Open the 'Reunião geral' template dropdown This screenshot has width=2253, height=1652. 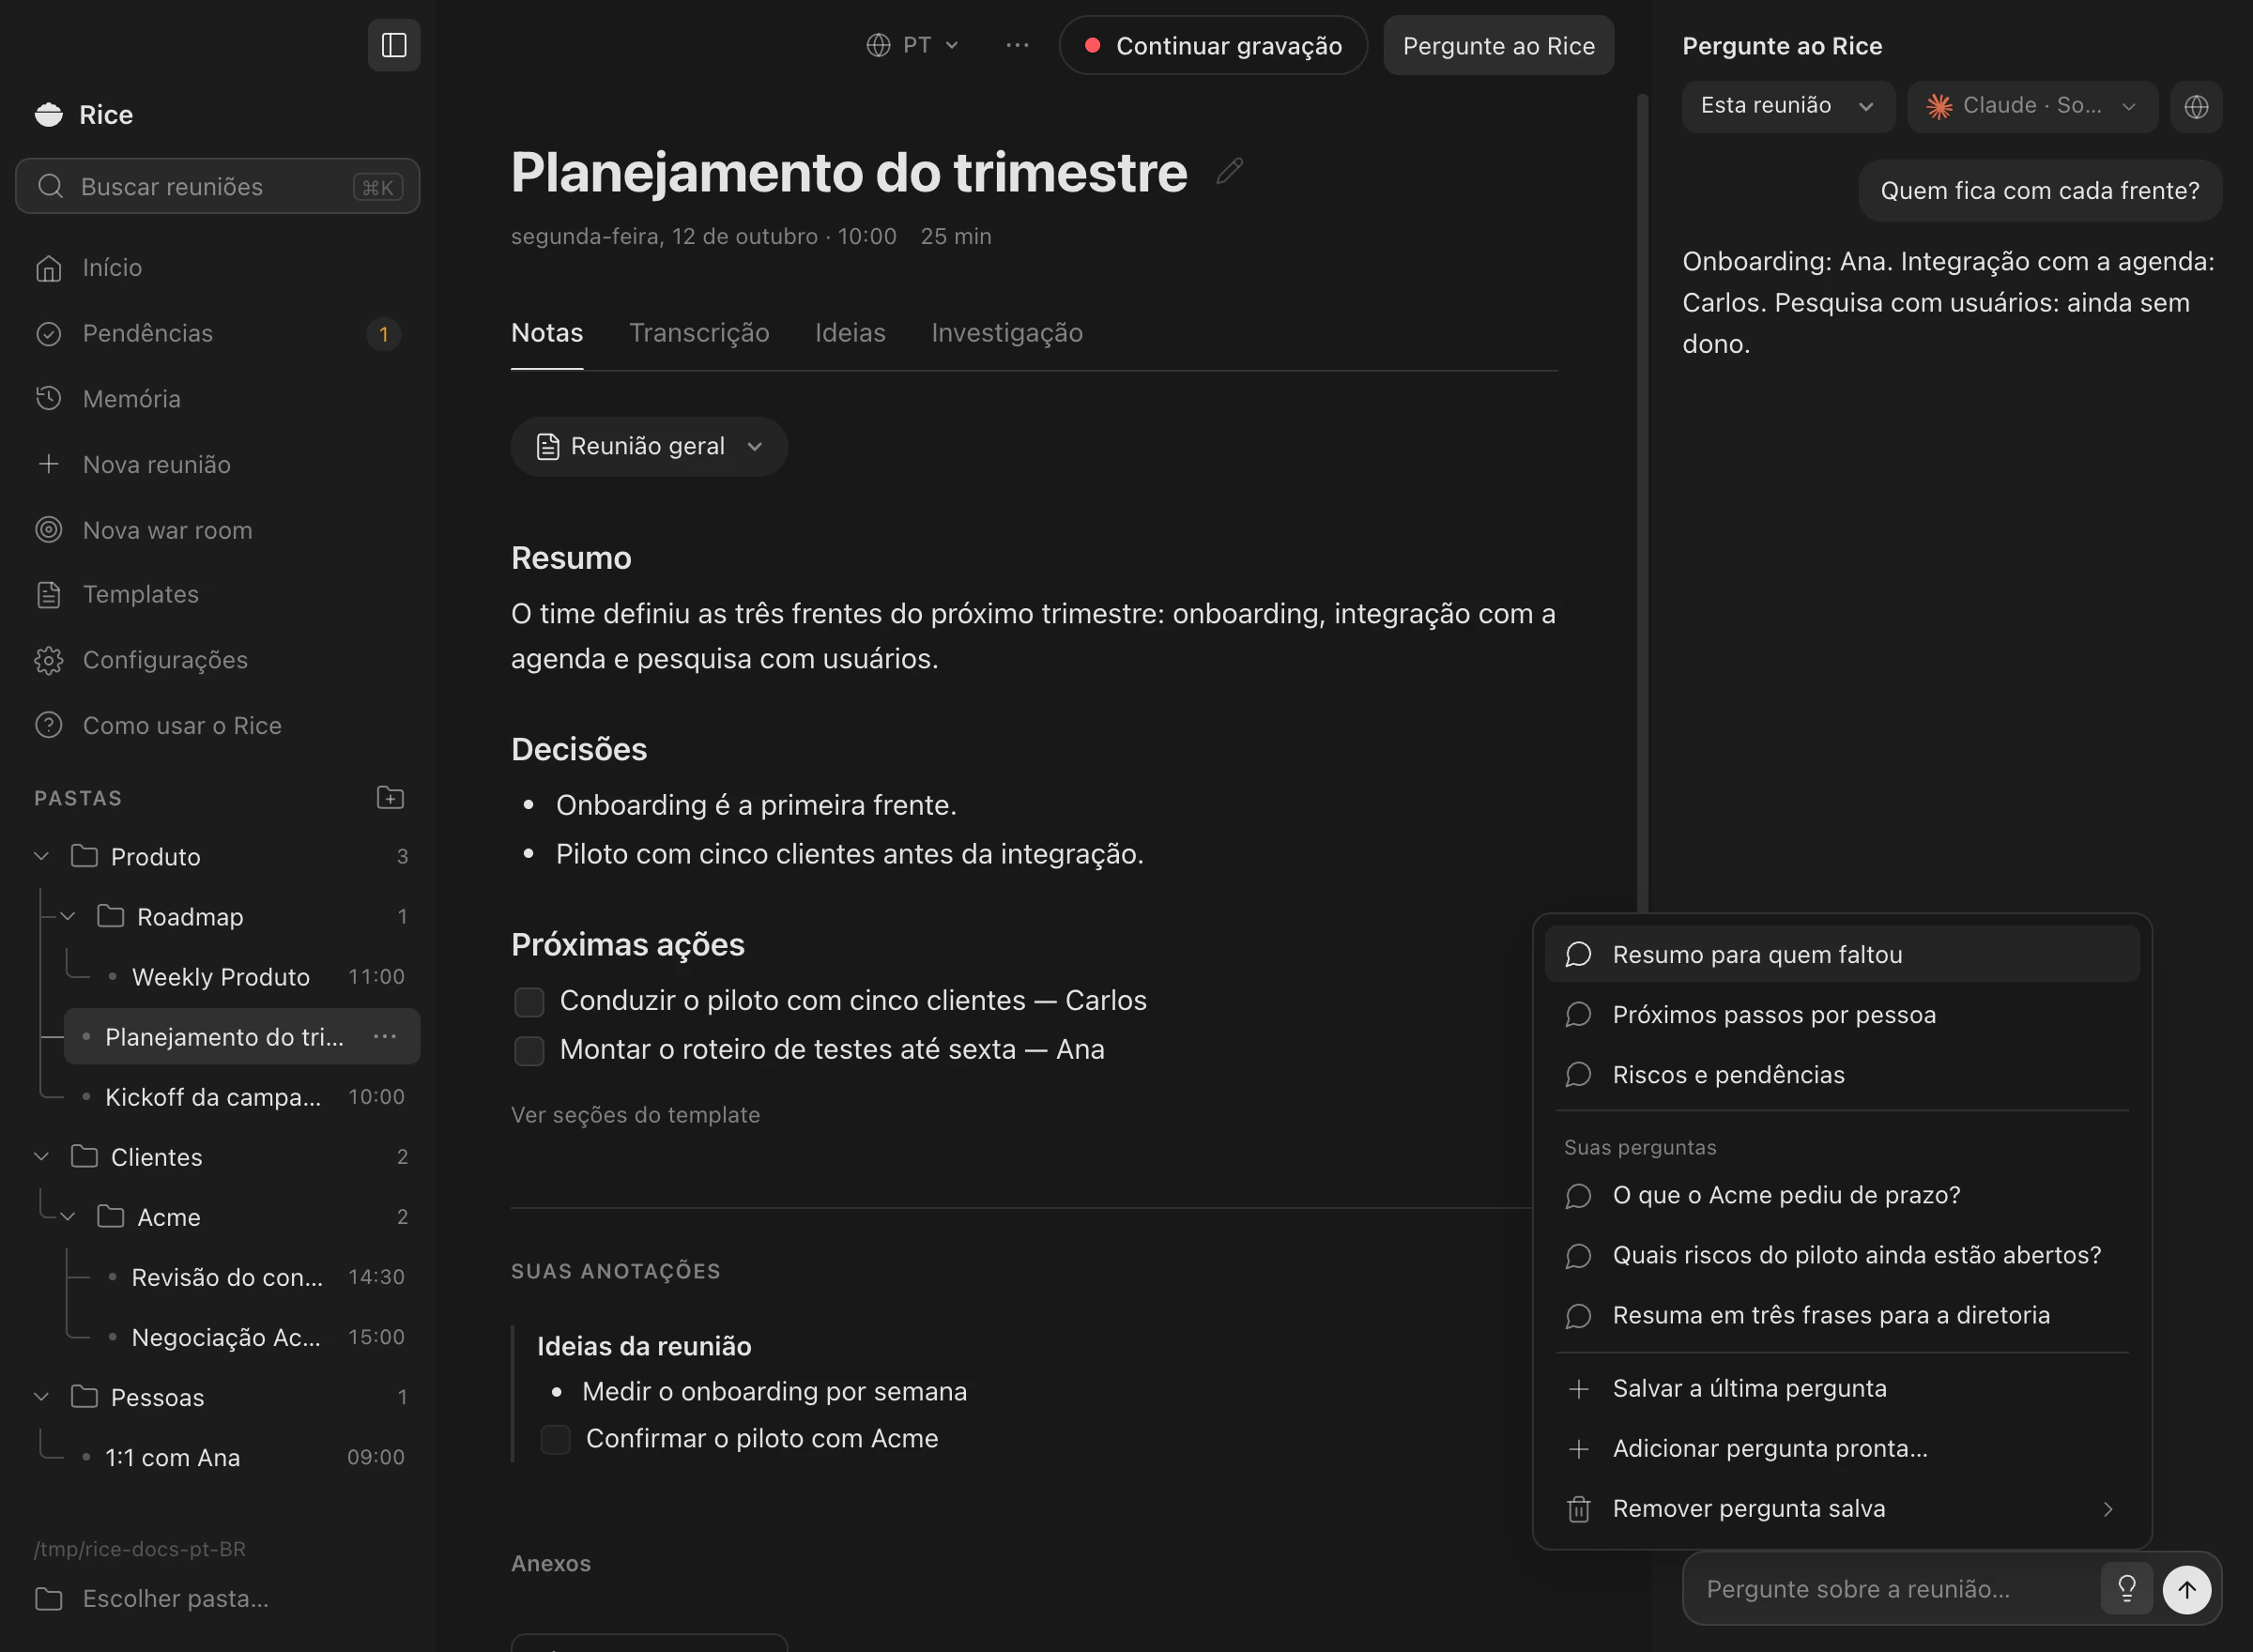click(649, 446)
